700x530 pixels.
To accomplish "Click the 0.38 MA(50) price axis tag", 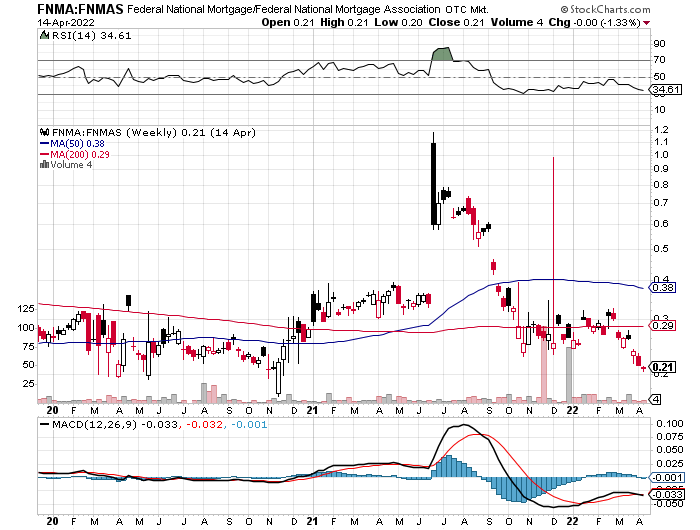I will (662, 287).
